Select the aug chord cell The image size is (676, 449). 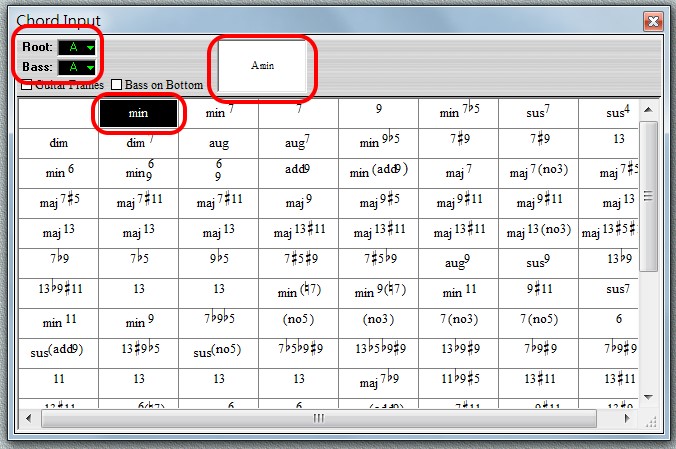tap(219, 144)
